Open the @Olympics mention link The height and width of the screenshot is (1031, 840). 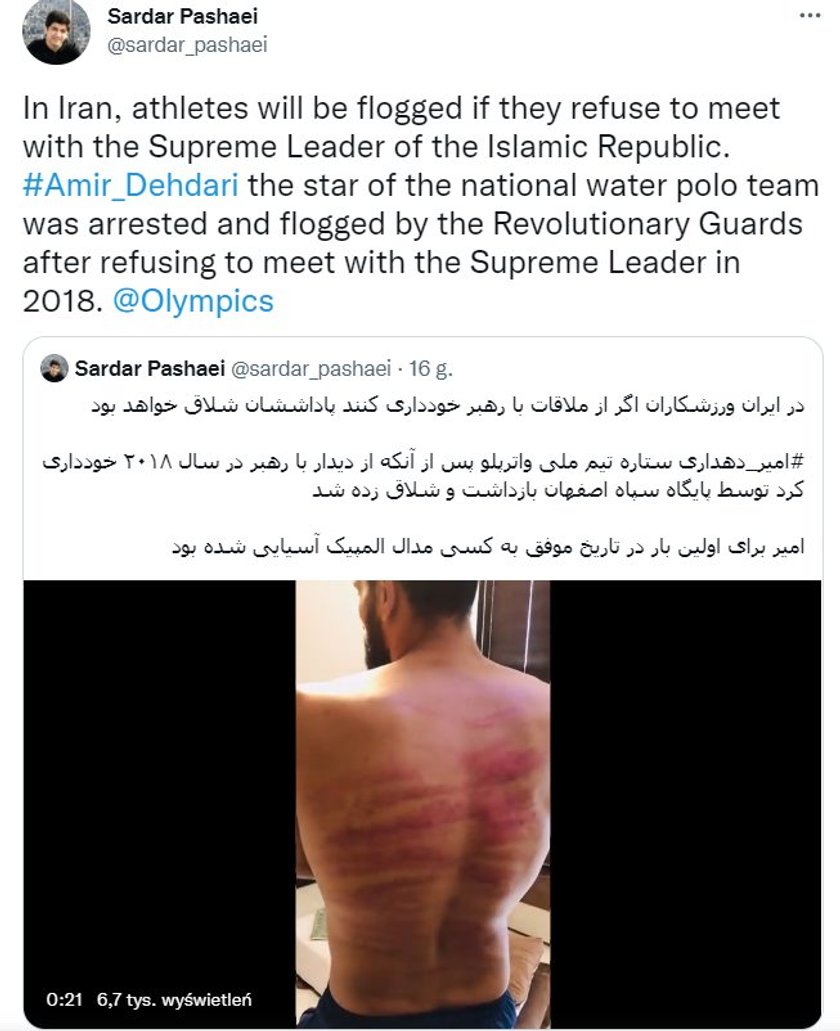[193, 300]
